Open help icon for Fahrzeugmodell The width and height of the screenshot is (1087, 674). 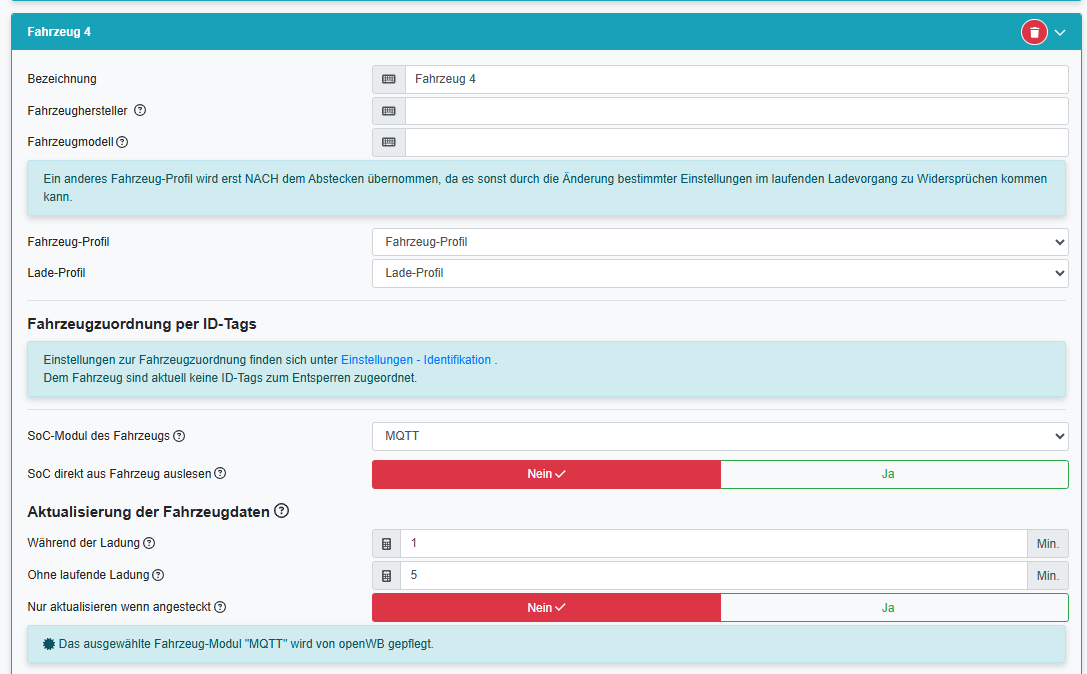(x=122, y=142)
